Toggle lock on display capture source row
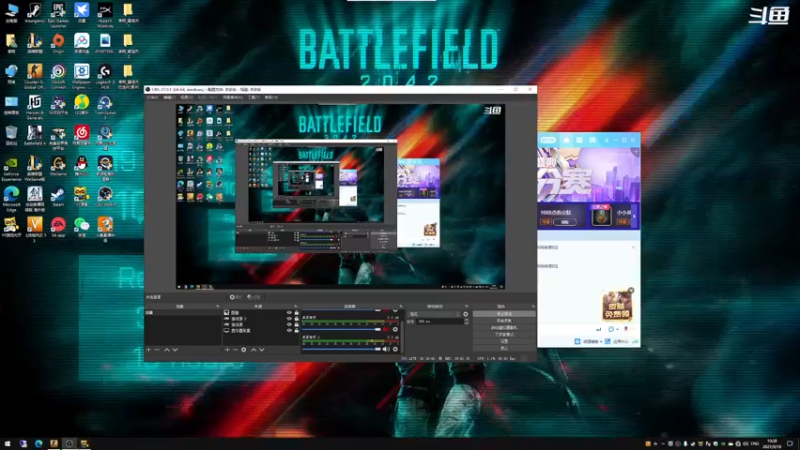The image size is (800, 450). pyautogui.click(x=296, y=331)
